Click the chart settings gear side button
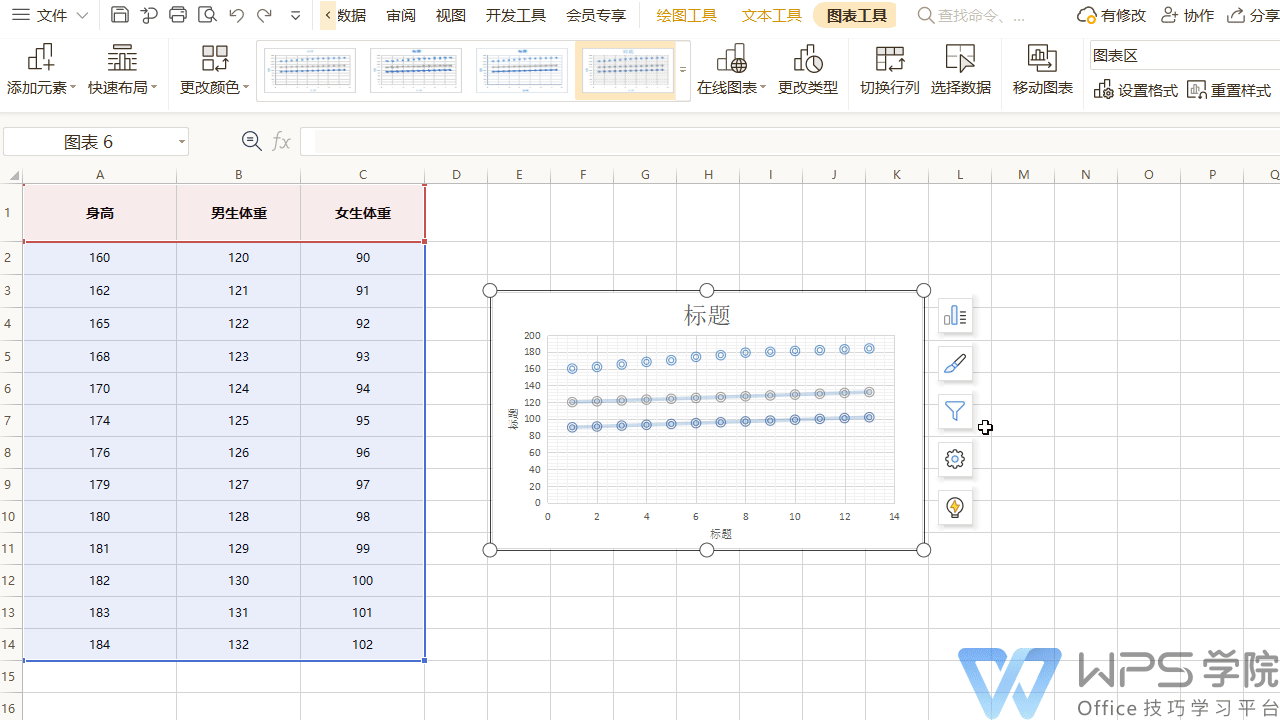Image resolution: width=1280 pixels, height=720 pixels. coord(955,459)
